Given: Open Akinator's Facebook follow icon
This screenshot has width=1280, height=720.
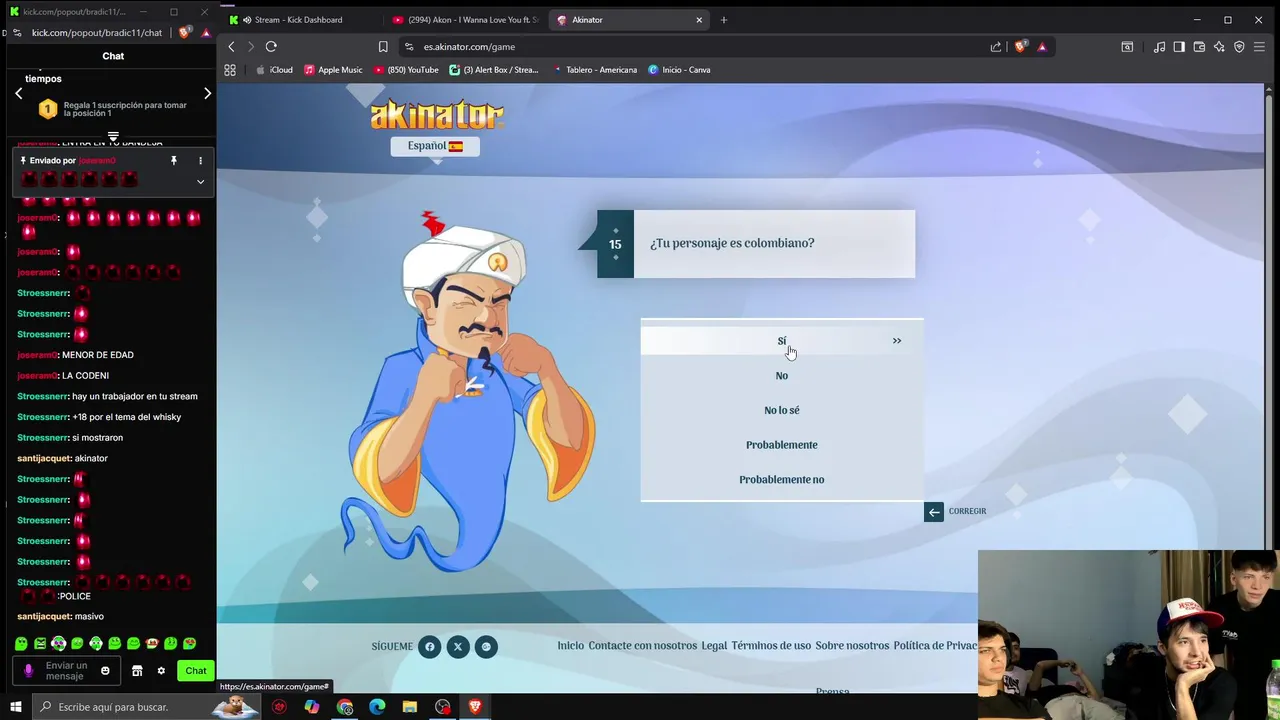Looking at the screenshot, I should pyautogui.click(x=429, y=647).
